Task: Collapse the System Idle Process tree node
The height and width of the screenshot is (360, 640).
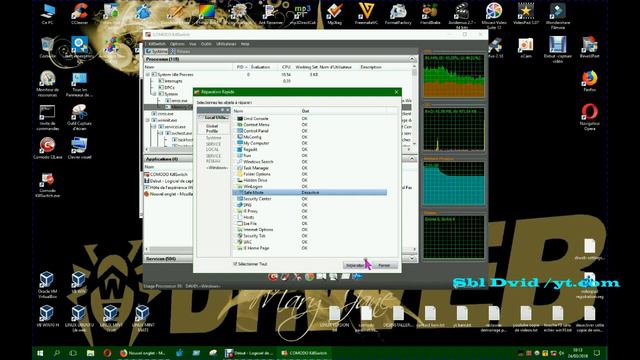Action: click(148, 75)
